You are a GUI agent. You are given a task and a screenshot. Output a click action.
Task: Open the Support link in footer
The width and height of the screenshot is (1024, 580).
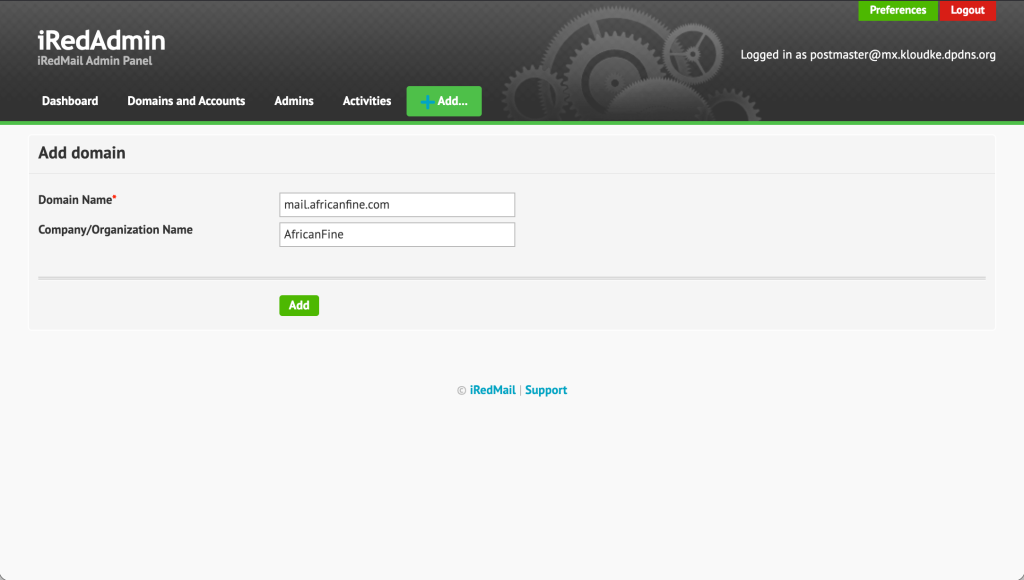tap(546, 390)
